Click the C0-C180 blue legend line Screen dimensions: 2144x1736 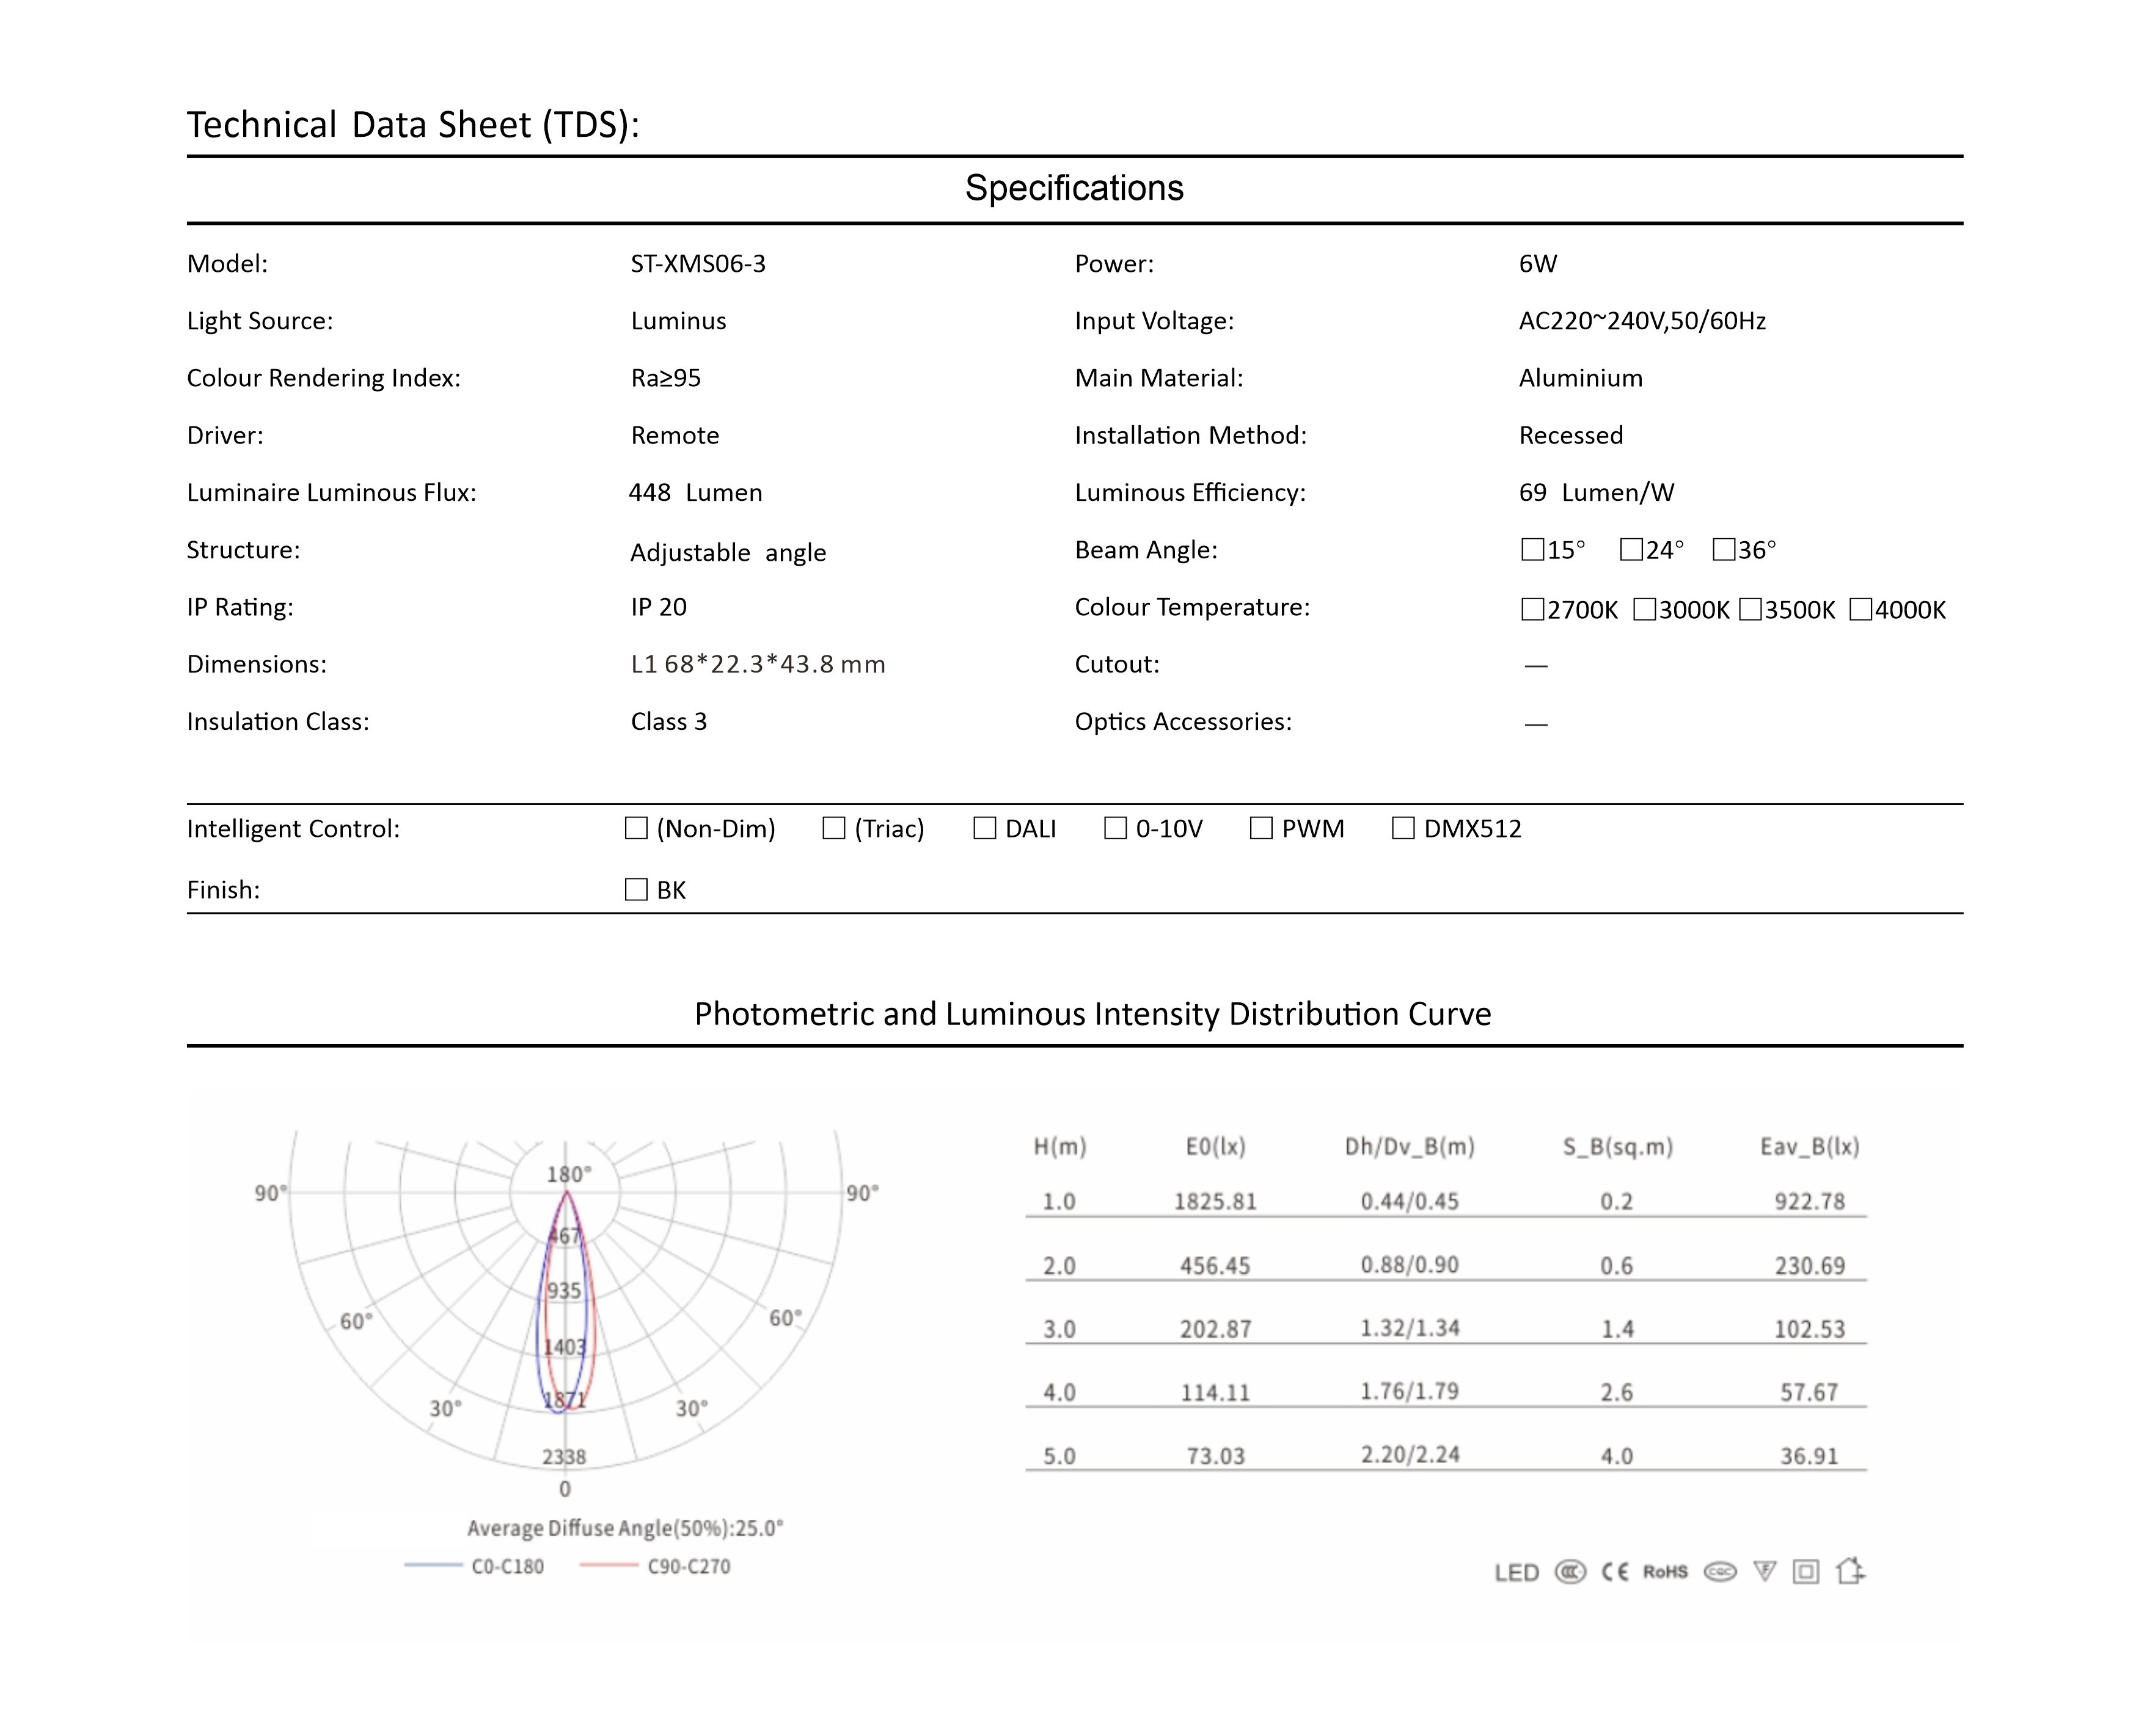click(434, 1566)
